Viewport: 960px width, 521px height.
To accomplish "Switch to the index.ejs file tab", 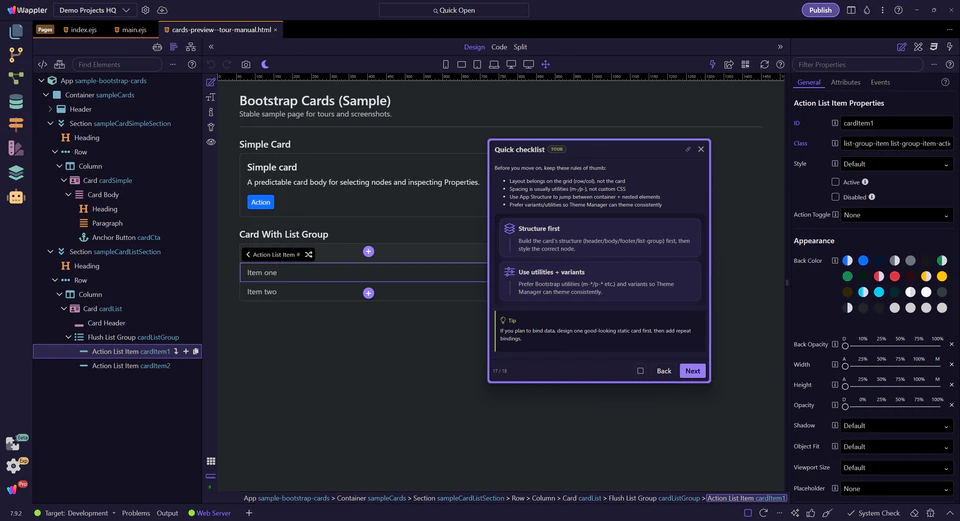I will [80, 29].
